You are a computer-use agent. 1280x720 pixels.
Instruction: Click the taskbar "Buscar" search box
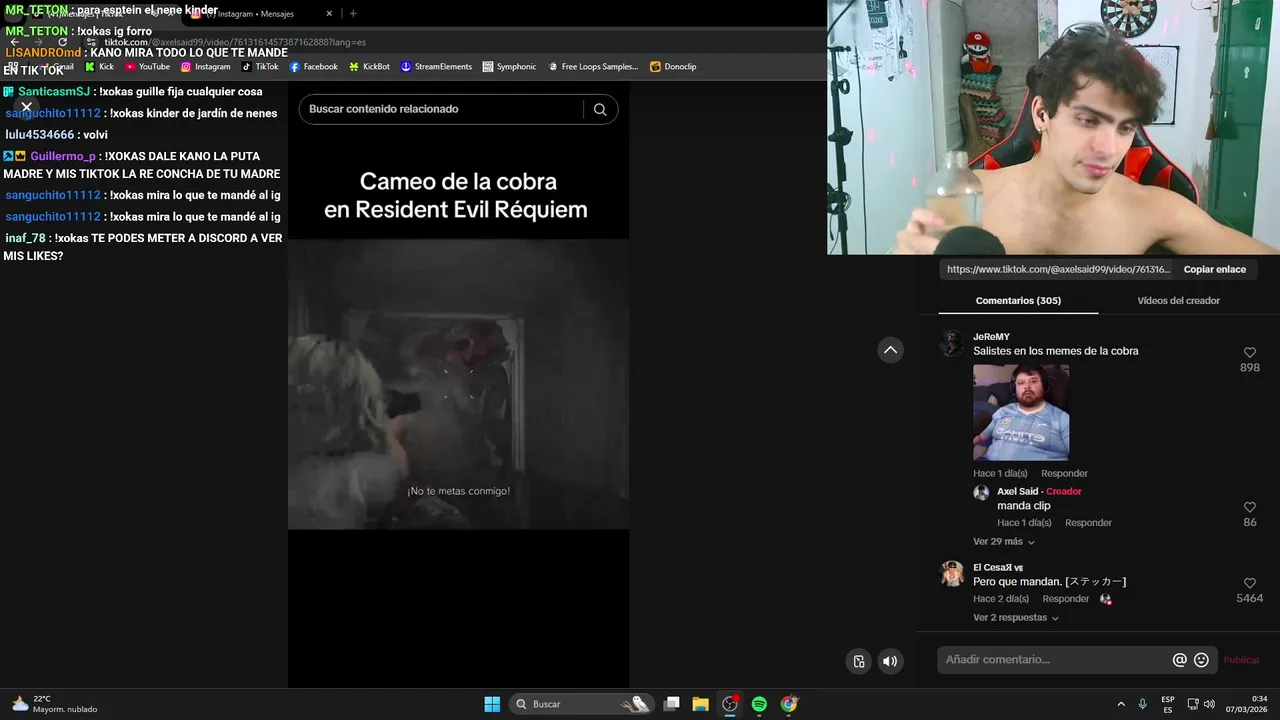tap(584, 704)
